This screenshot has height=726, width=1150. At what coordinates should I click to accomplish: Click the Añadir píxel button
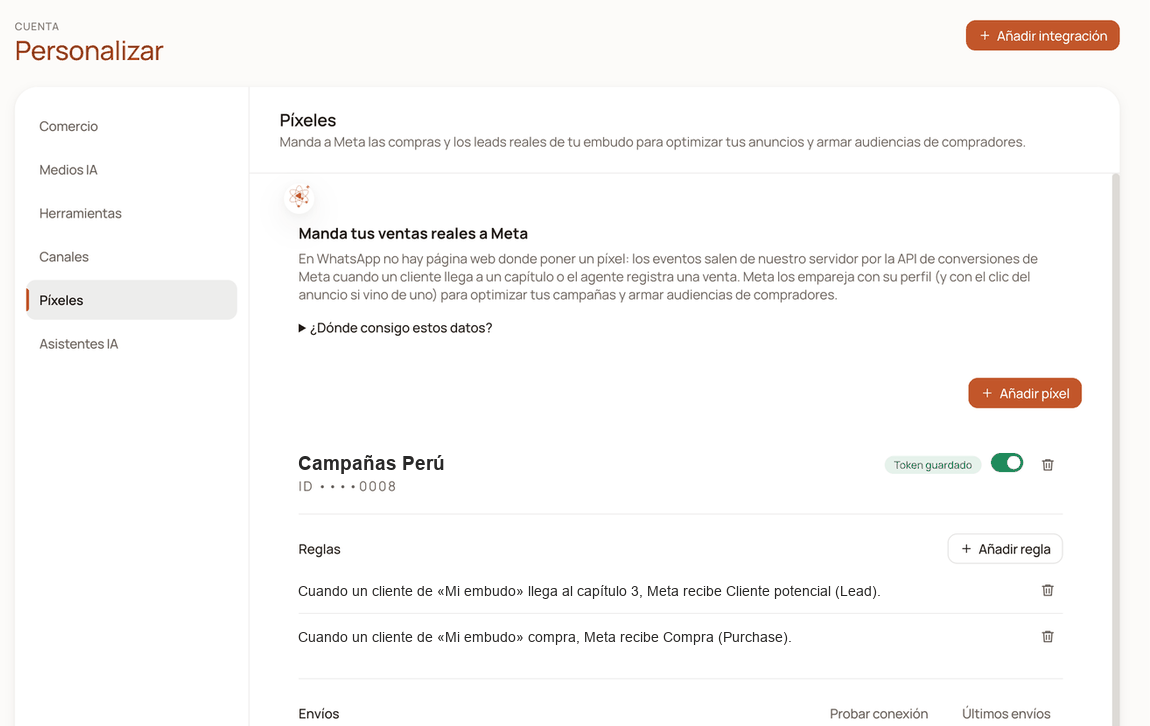(1025, 393)
